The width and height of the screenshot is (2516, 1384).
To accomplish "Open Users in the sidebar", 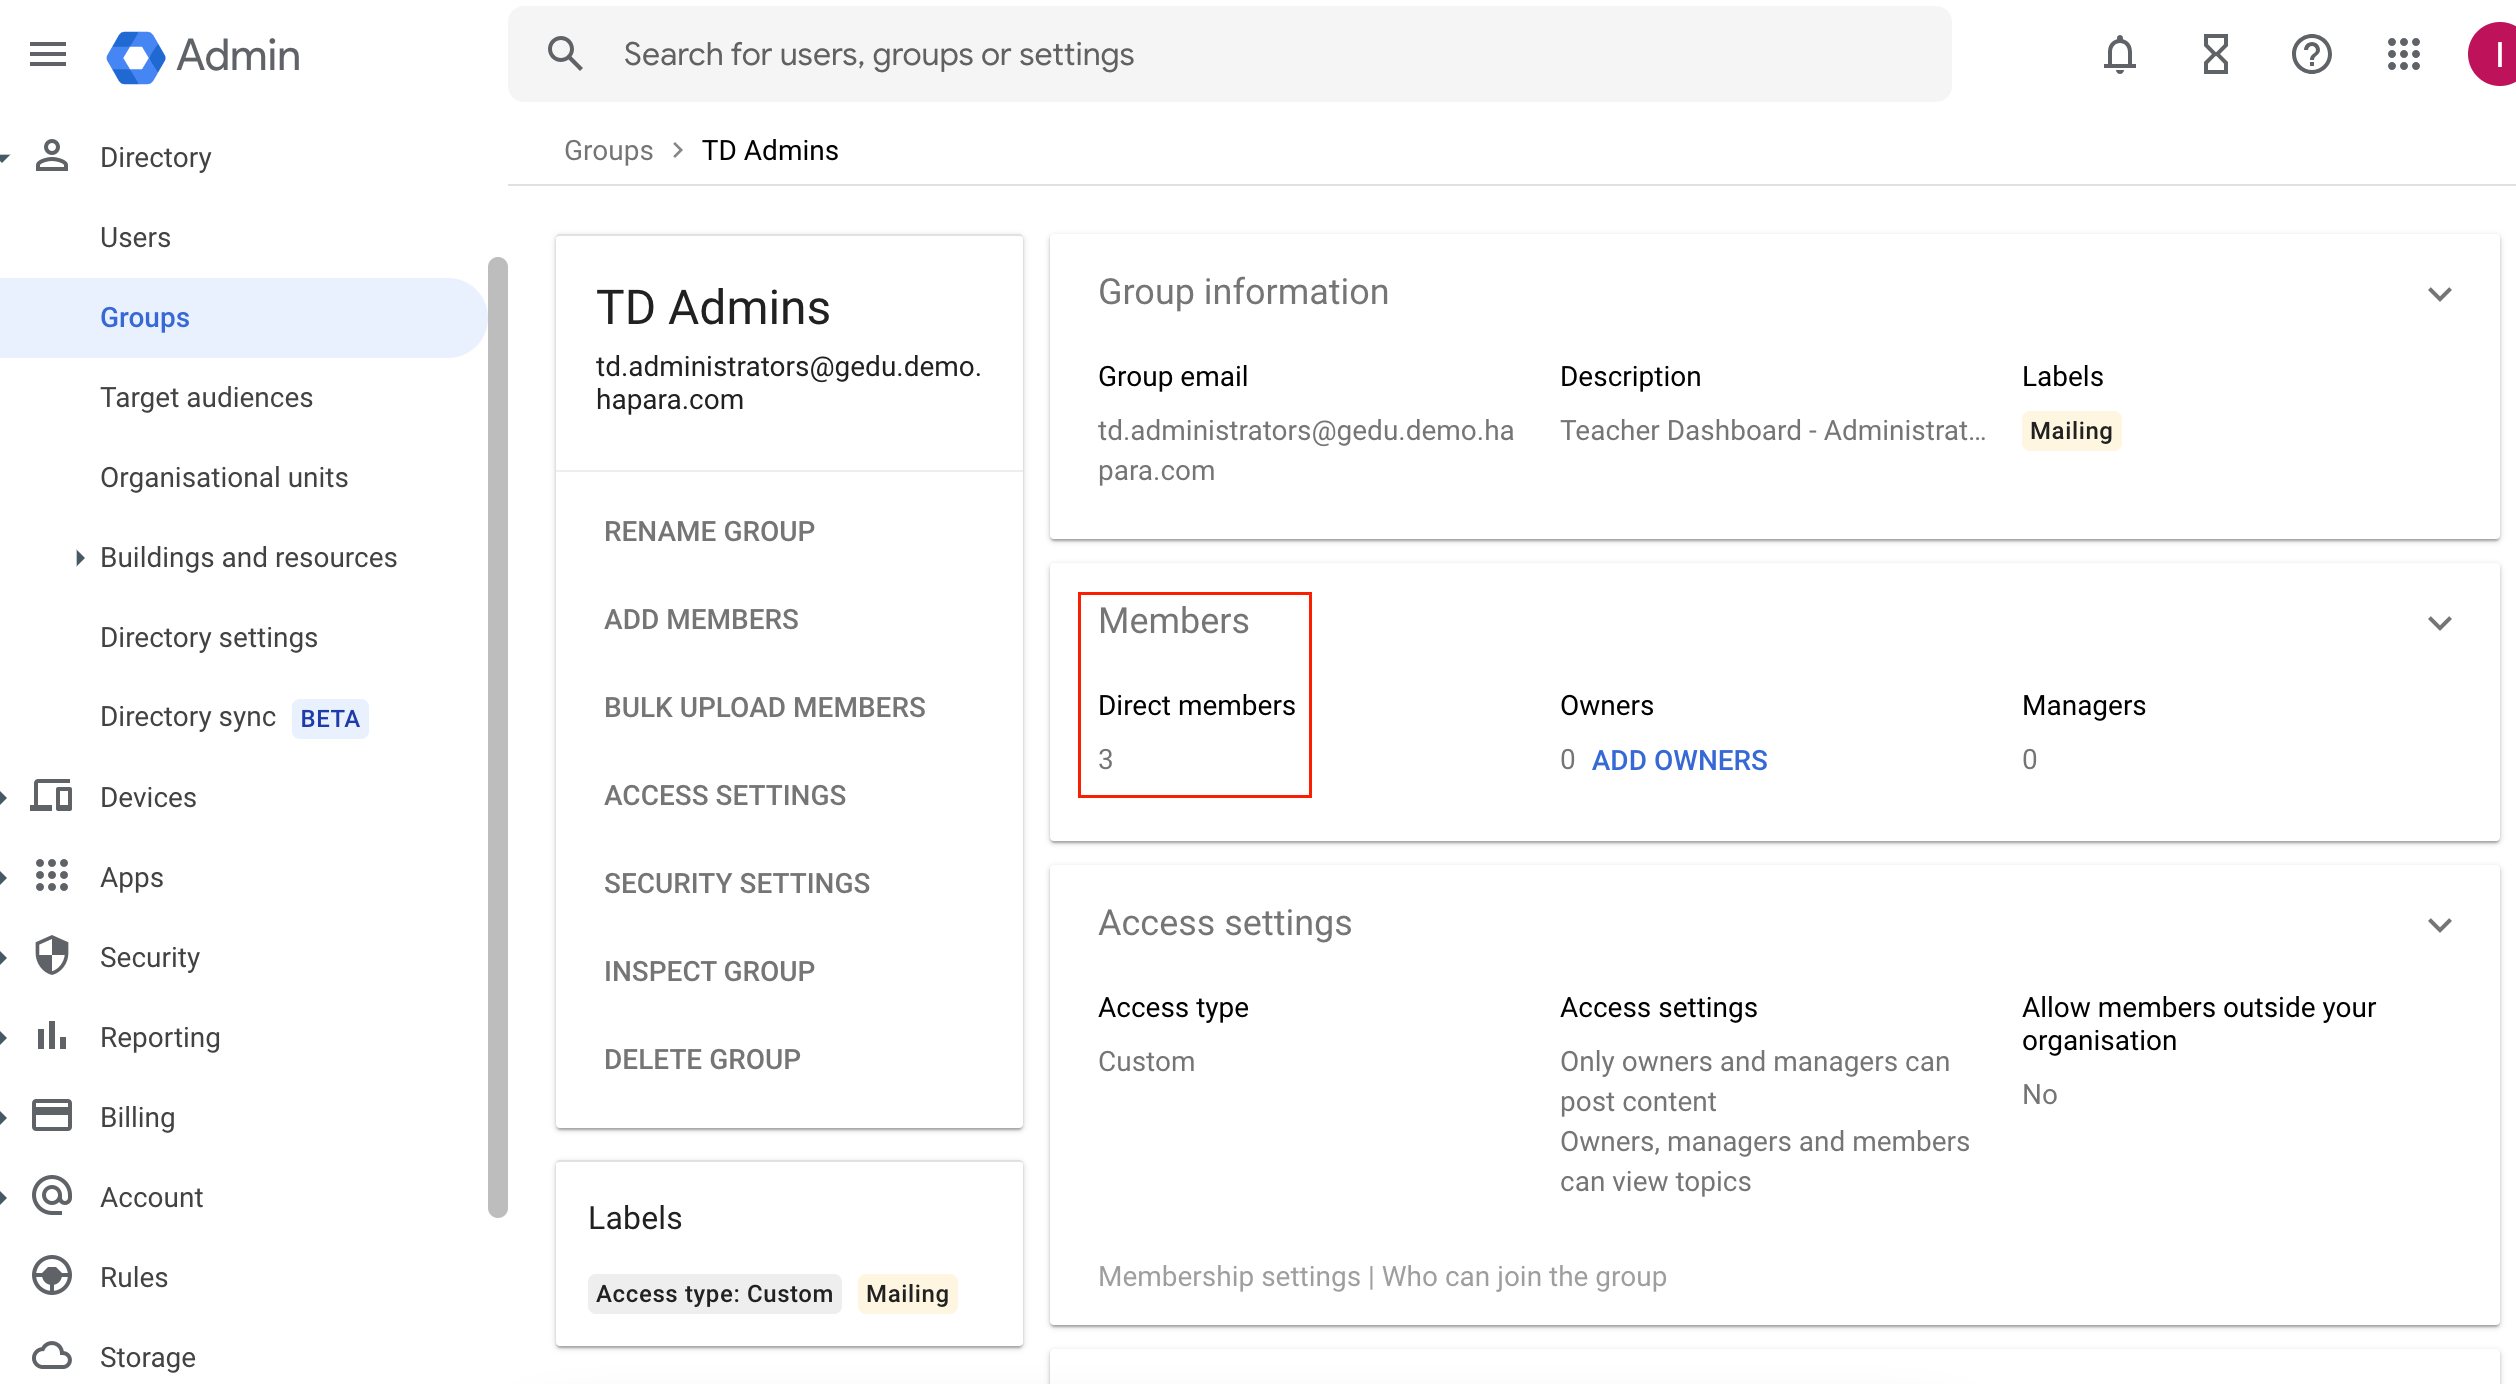I will pos(136,237).
